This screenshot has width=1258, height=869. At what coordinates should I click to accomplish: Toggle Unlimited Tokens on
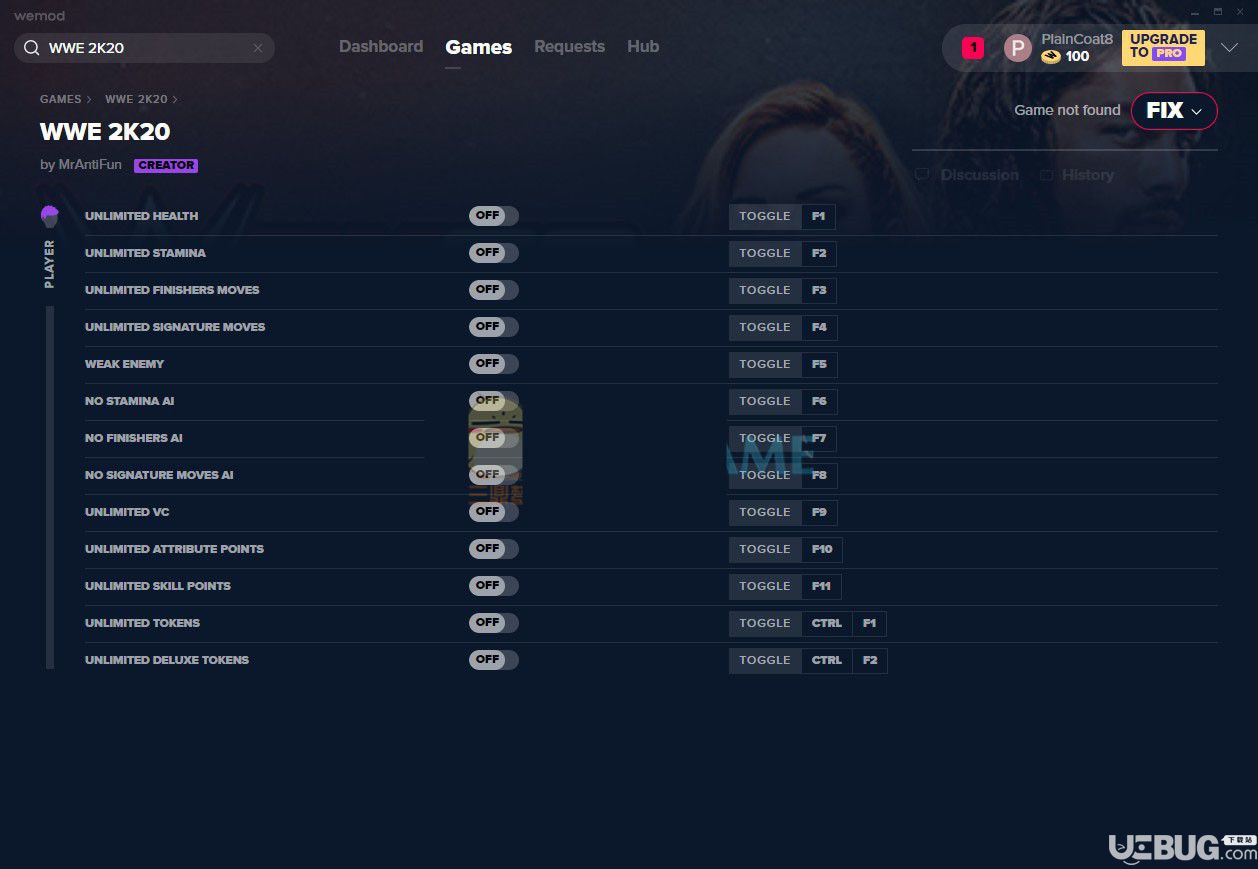(494, 623)
